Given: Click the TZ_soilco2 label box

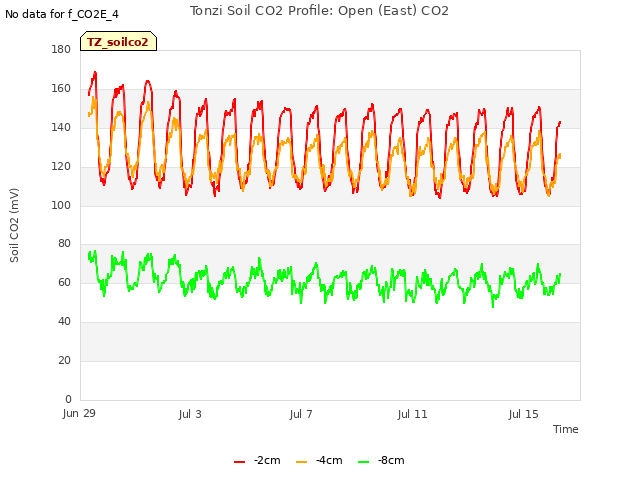Looking at the screenshot, I should [118, 41].
